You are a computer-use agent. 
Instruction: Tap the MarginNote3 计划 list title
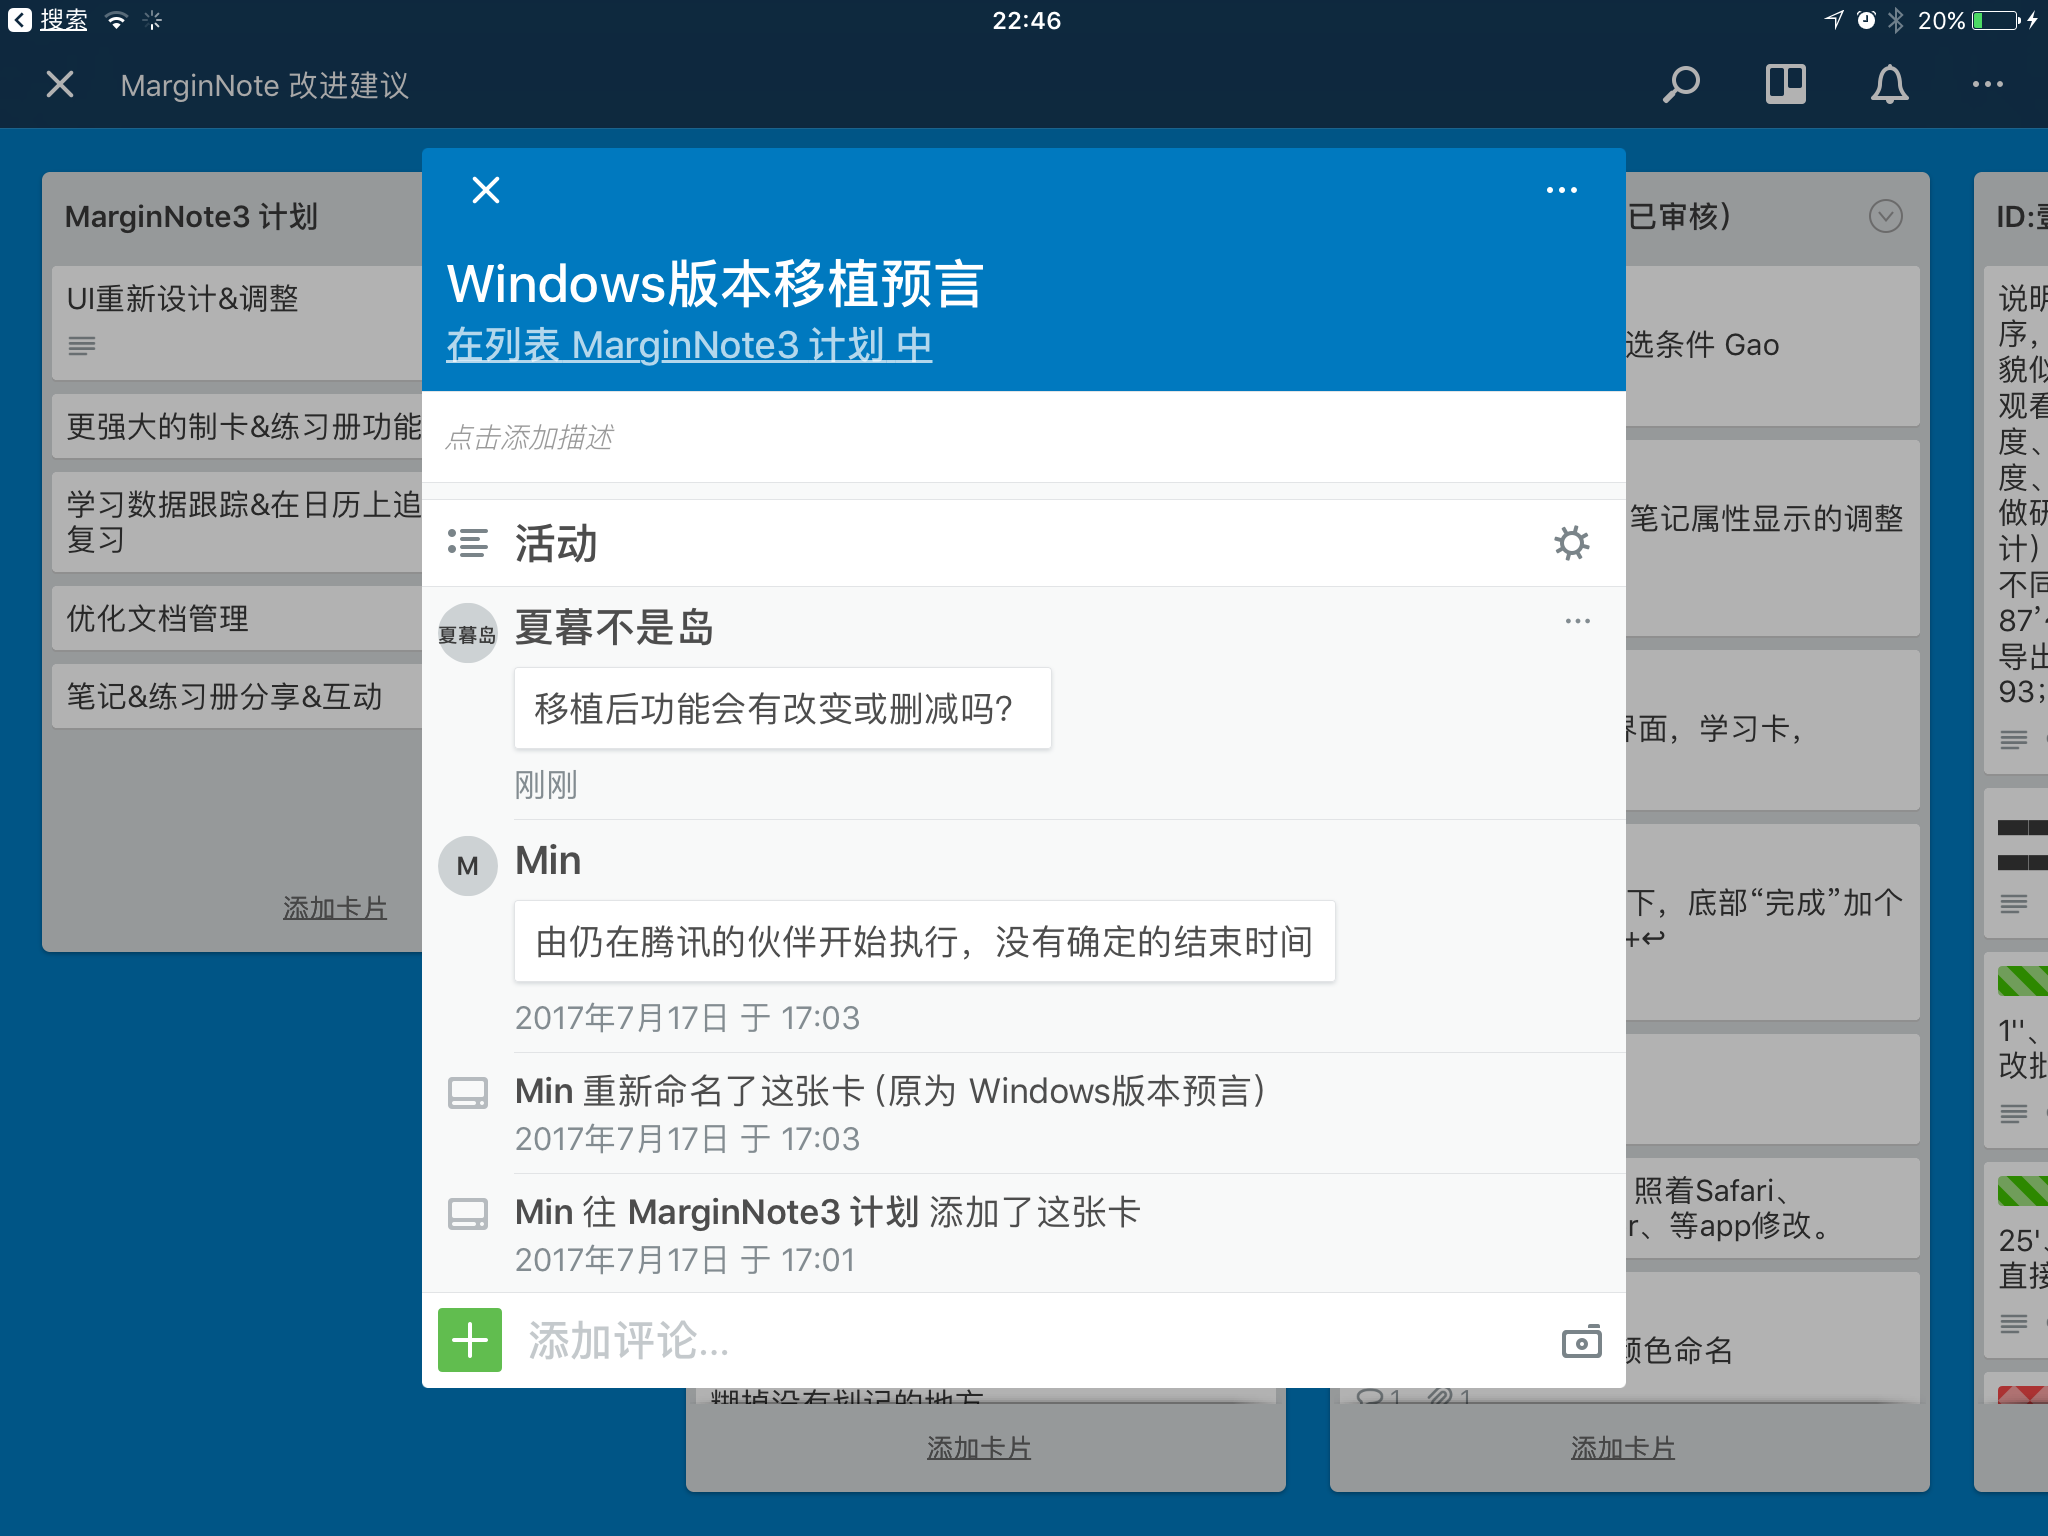pyautogui.click(x=191, y=216)
